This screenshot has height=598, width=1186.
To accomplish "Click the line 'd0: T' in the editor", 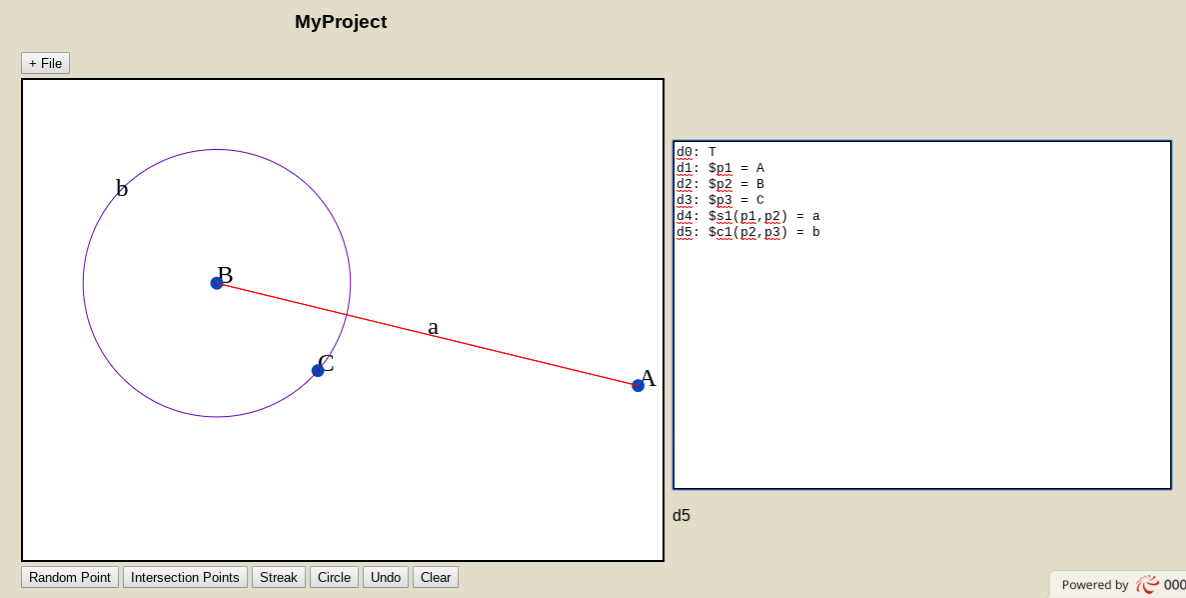I will (x=696, y=152).
